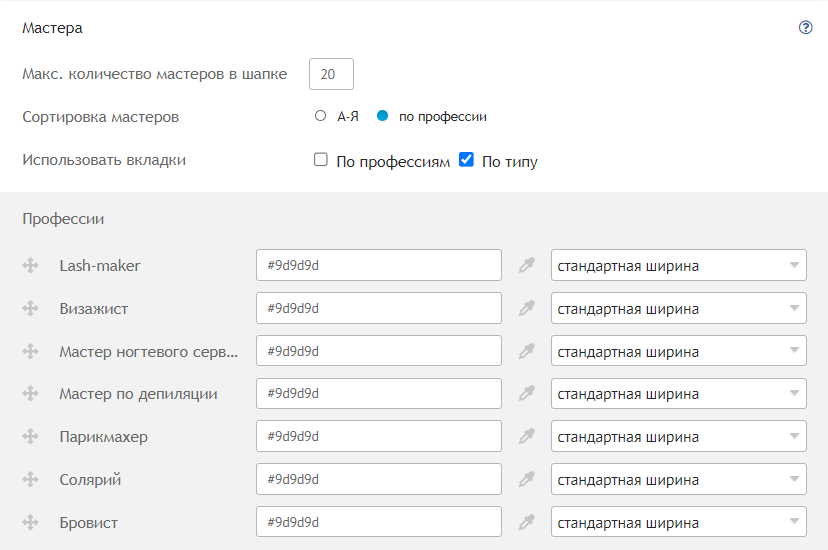Open width dropdown for Мастер по депиляции
Image resolution: width=828 pixels, height=550 pixels.
679,393
